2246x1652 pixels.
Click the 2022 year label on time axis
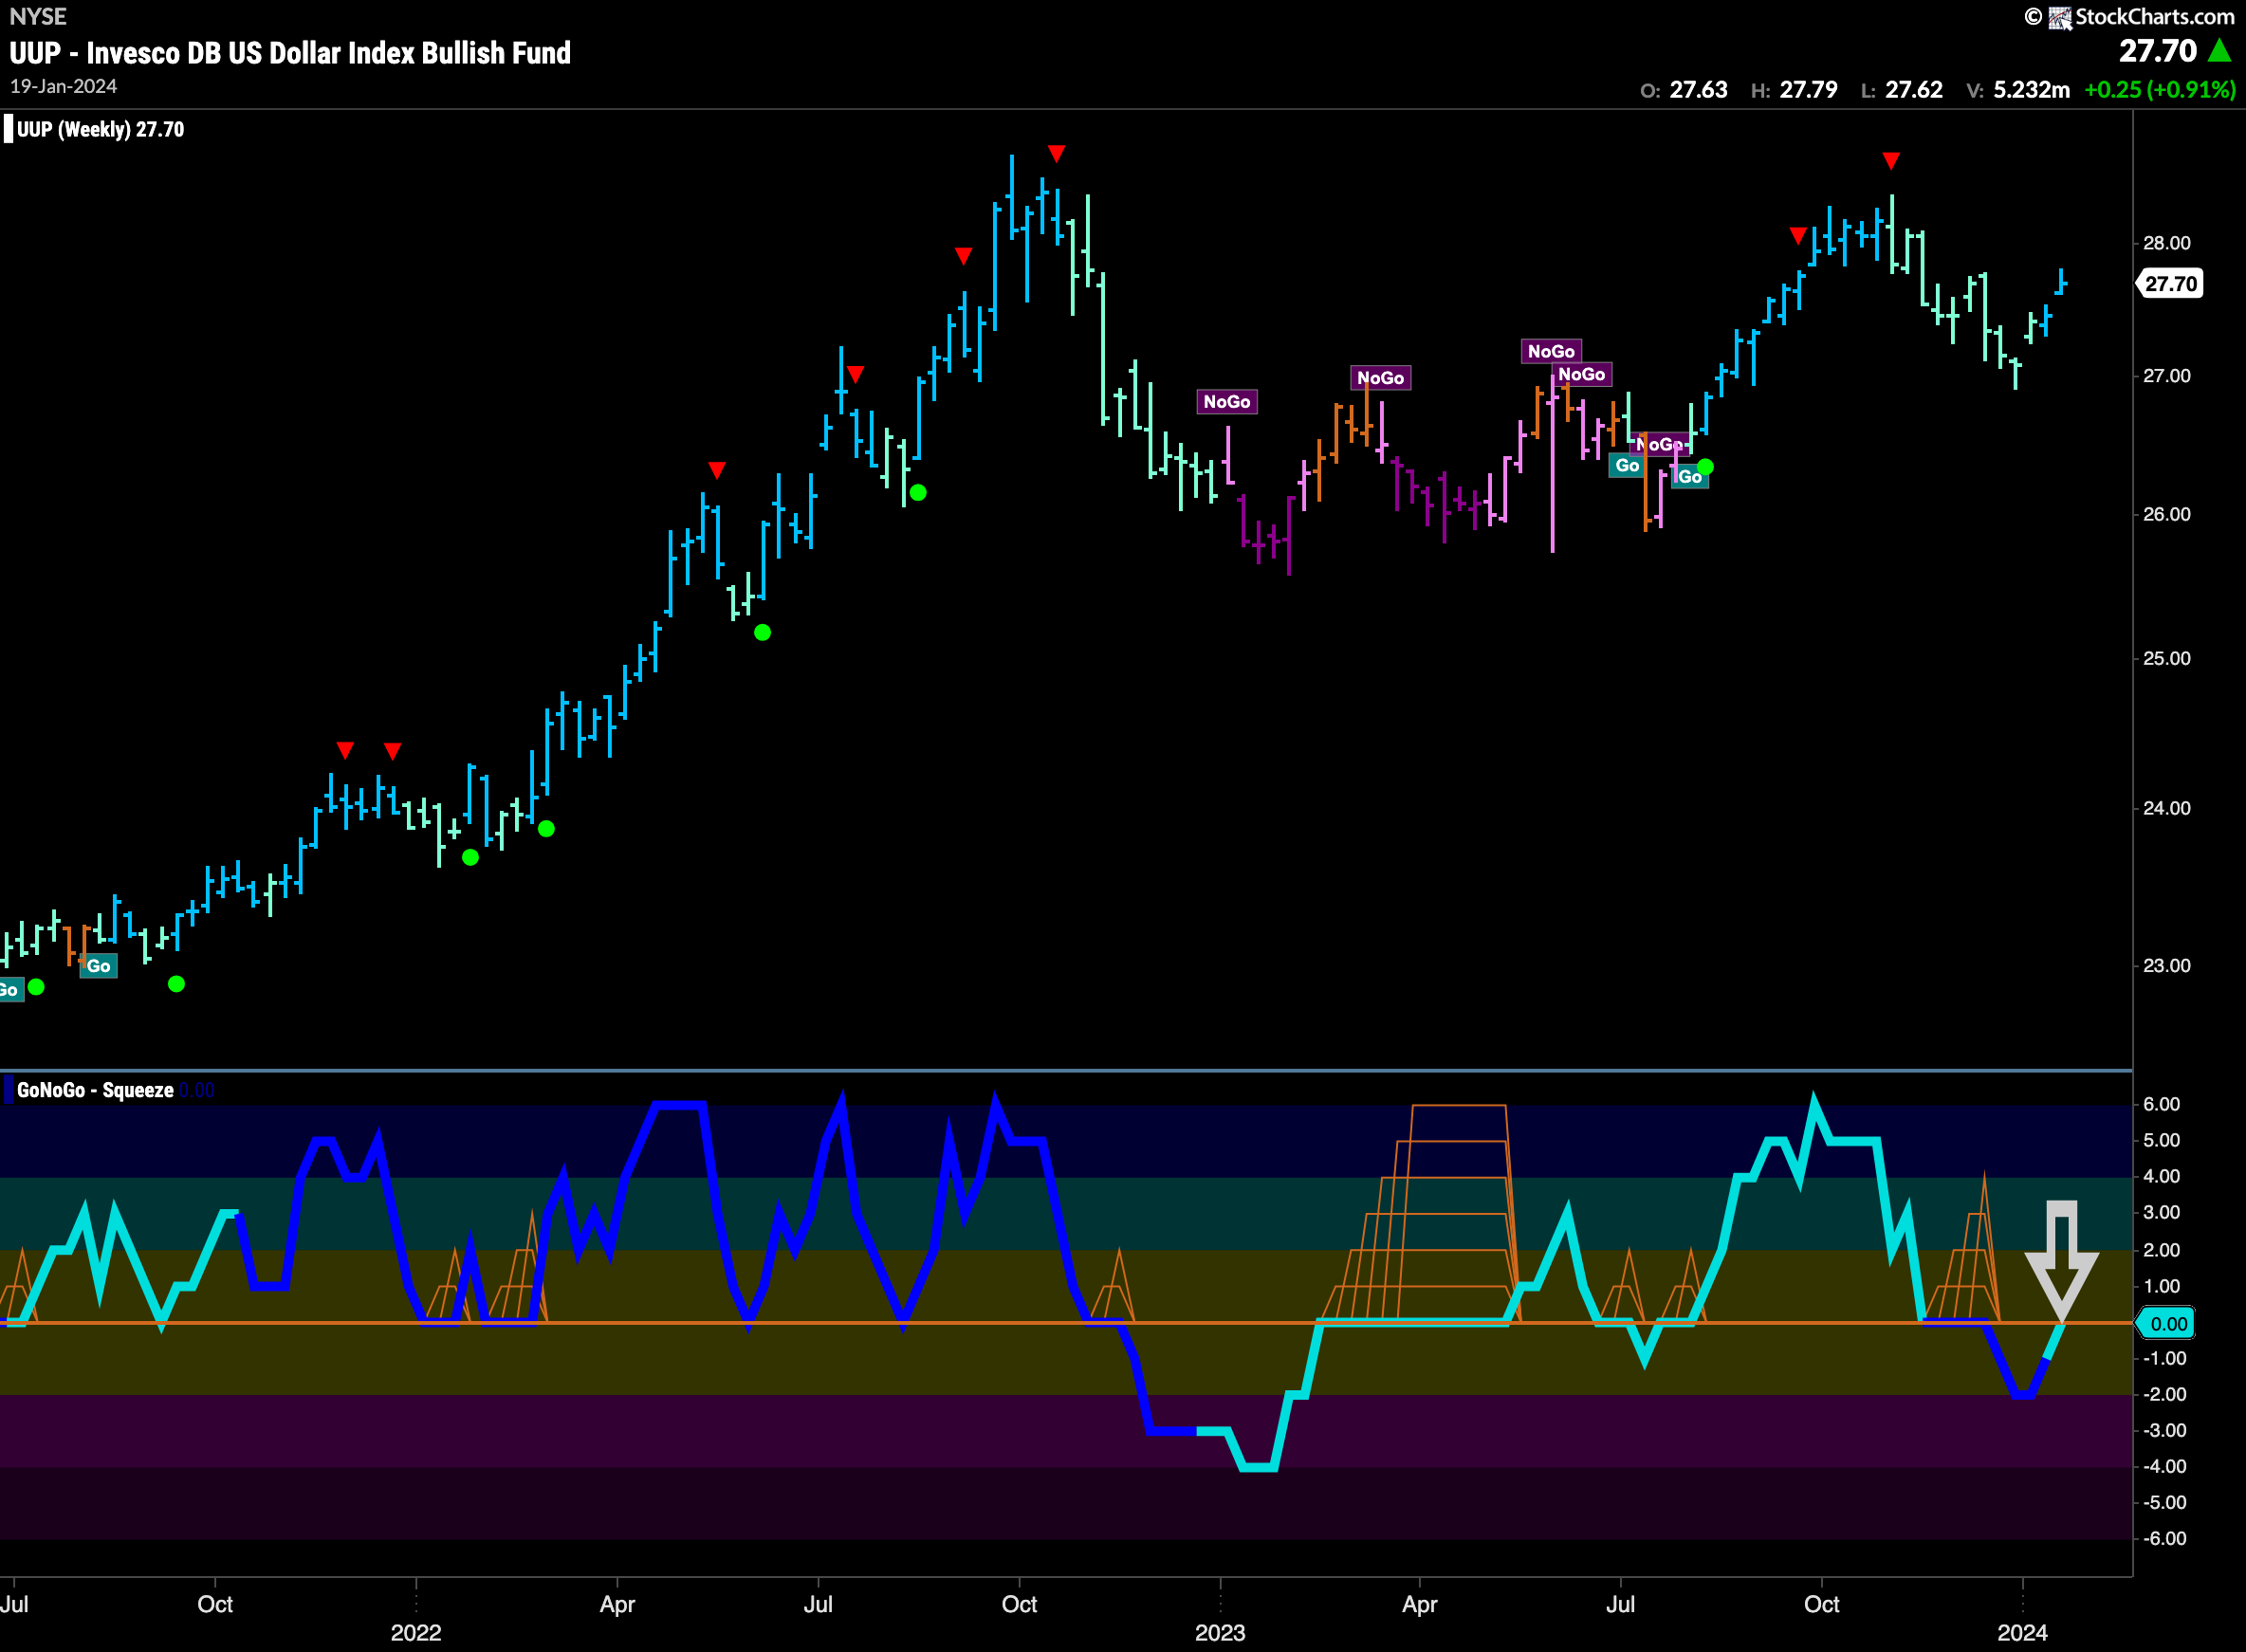[x=416, y=1632]
